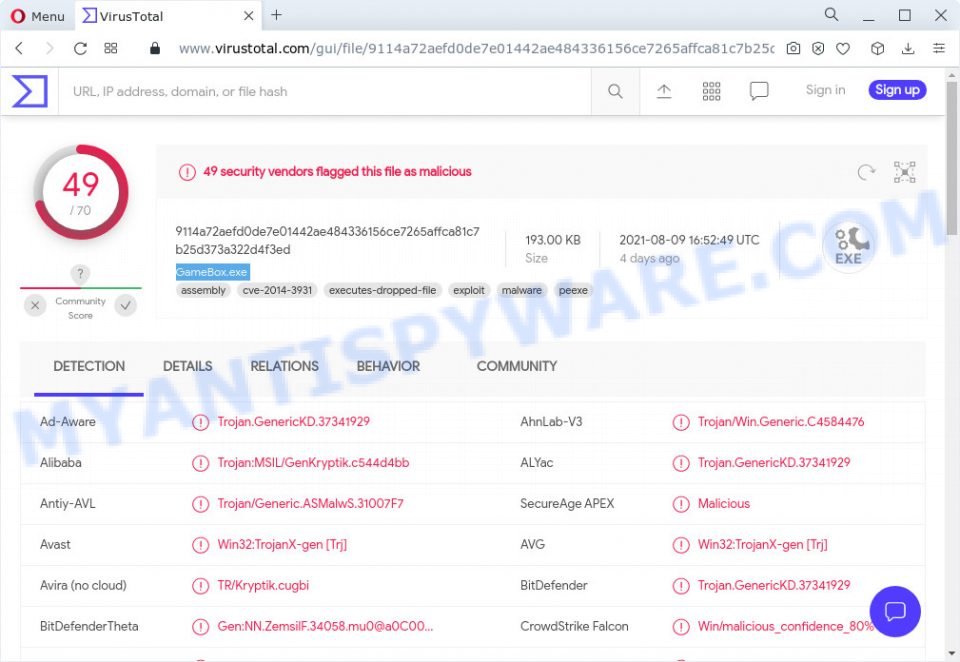Click the malware tag
Image resolution: width=960 pixels, height=662 pixels.
click(x=522, y=290)
